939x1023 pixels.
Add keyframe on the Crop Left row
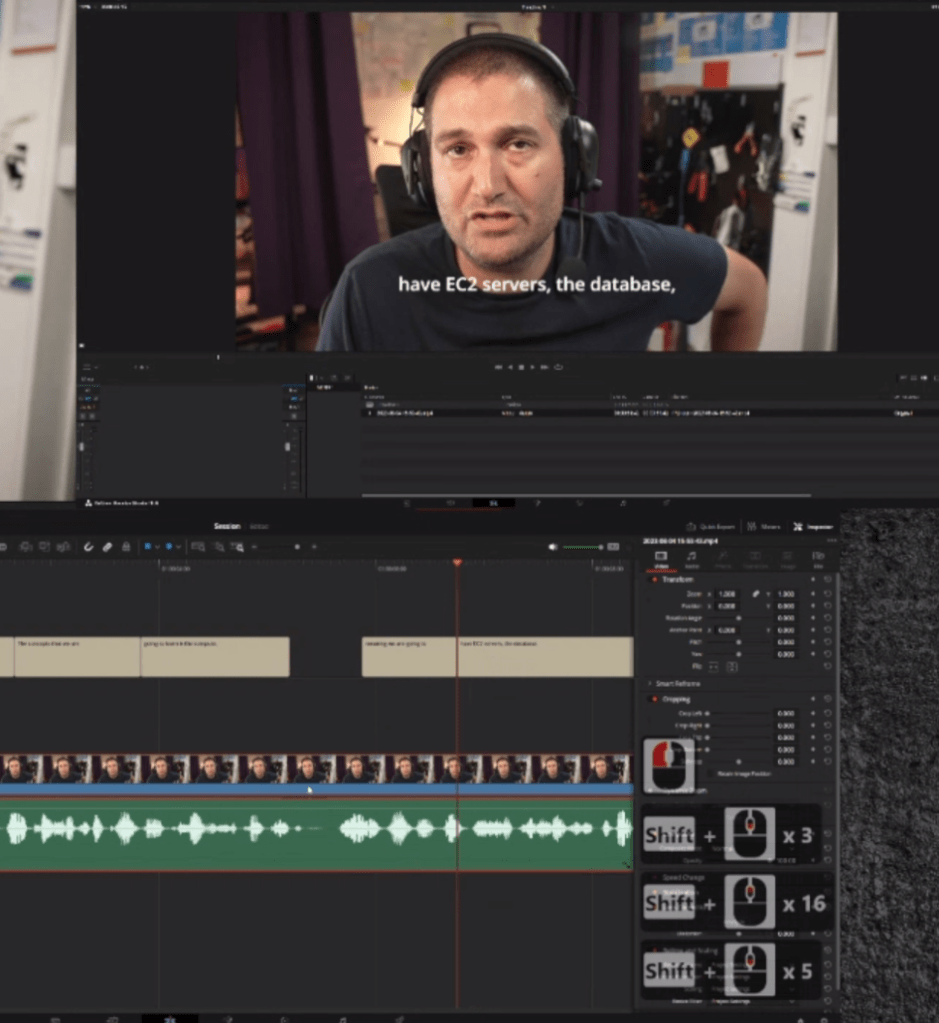tap(813, 714)
